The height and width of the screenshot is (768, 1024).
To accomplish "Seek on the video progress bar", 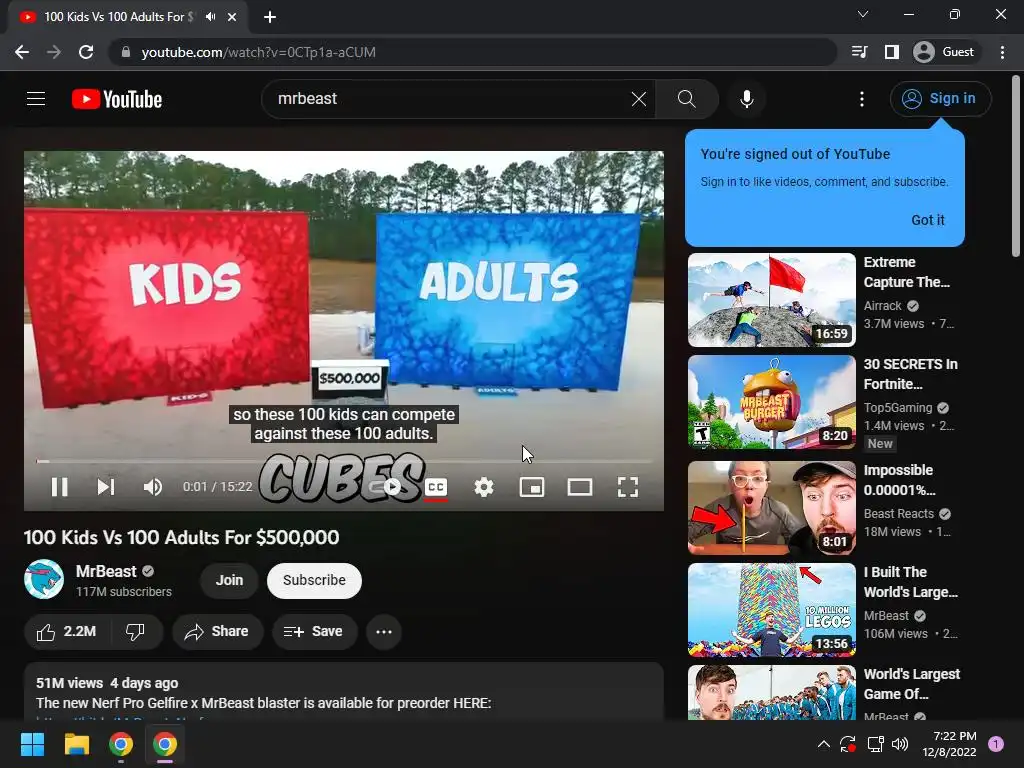I will [344, 461].
